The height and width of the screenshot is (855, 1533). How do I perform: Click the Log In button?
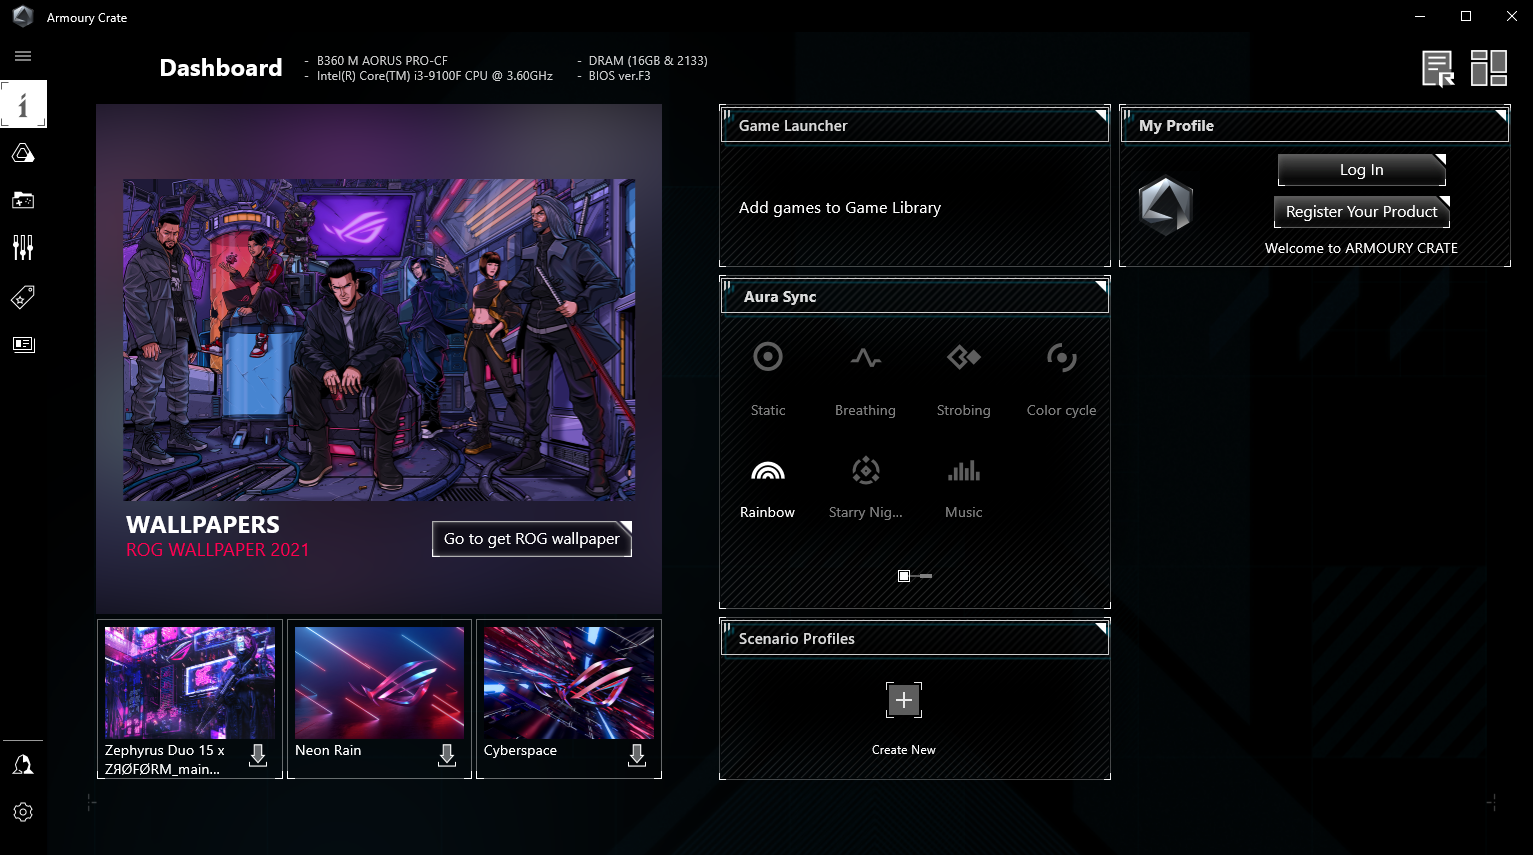pos(1362,170)
